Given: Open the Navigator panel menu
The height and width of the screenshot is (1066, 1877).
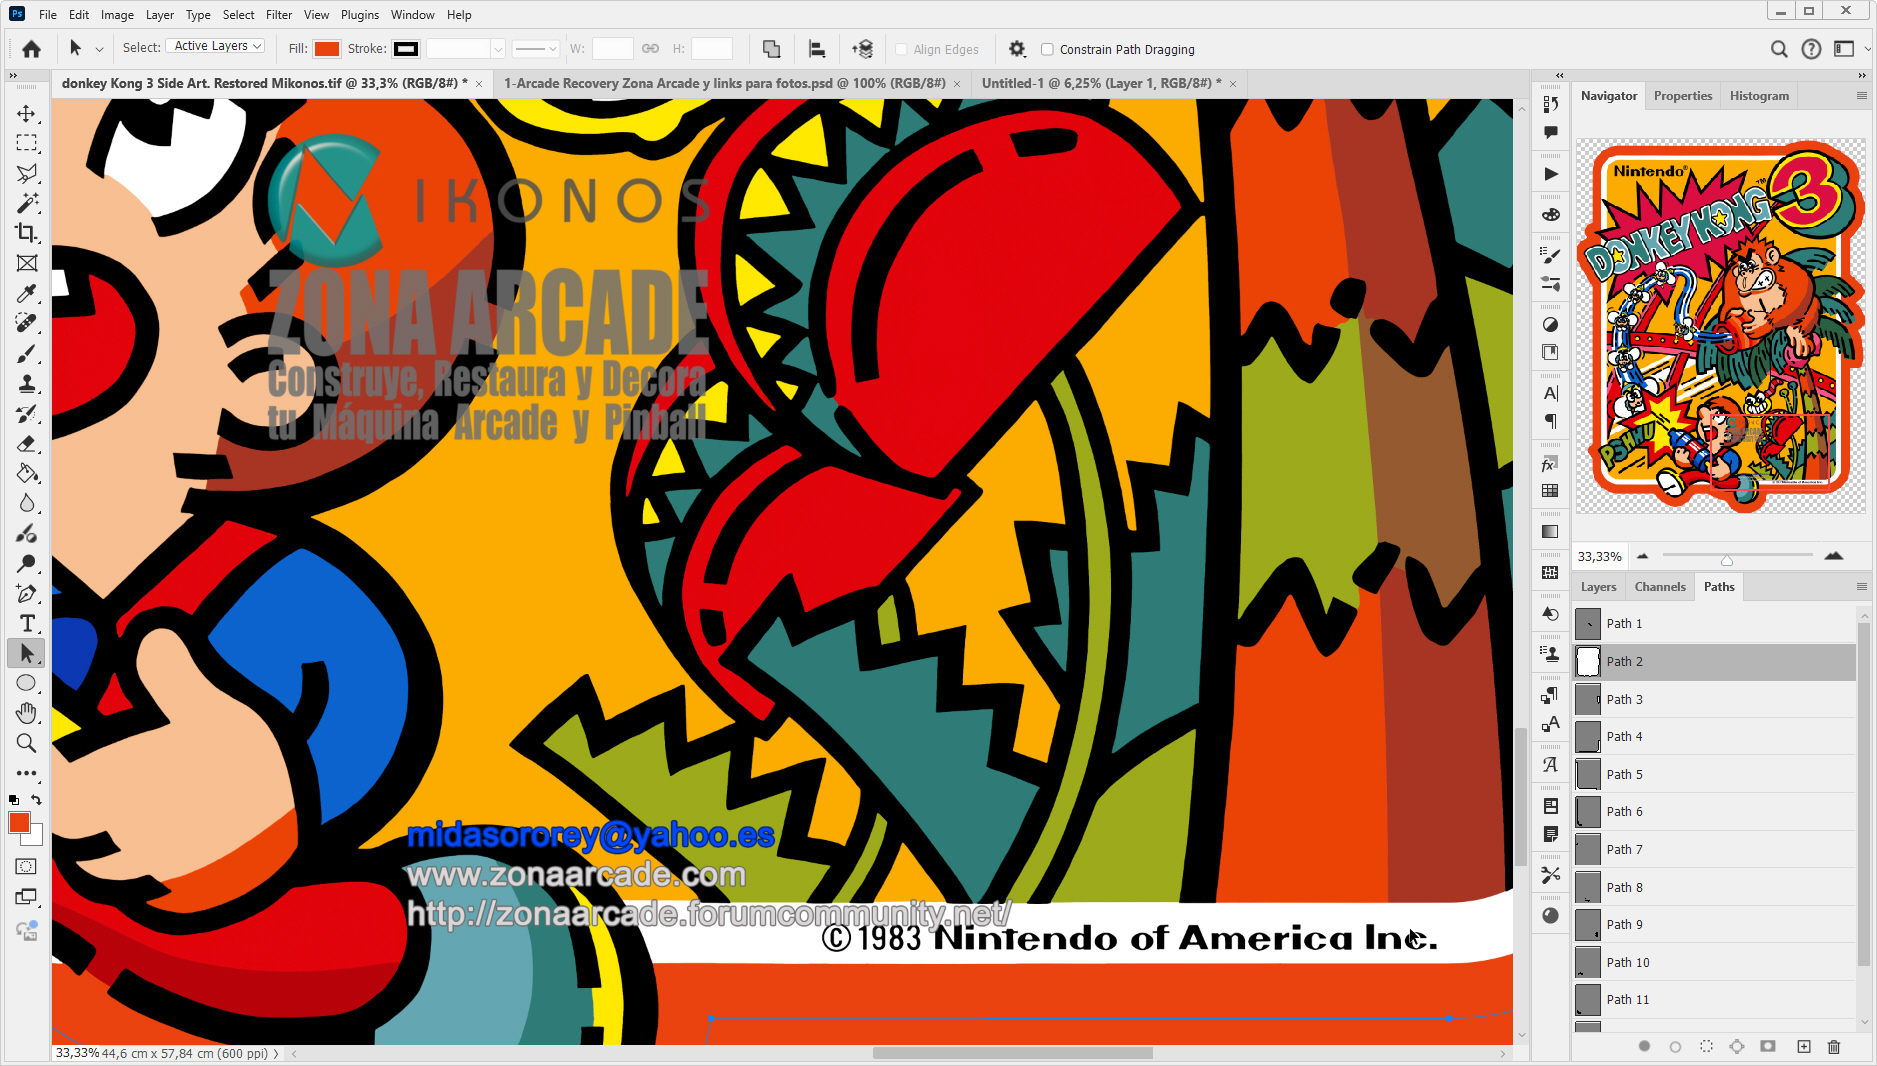Looking at the screenshot, I should 1861,96.
